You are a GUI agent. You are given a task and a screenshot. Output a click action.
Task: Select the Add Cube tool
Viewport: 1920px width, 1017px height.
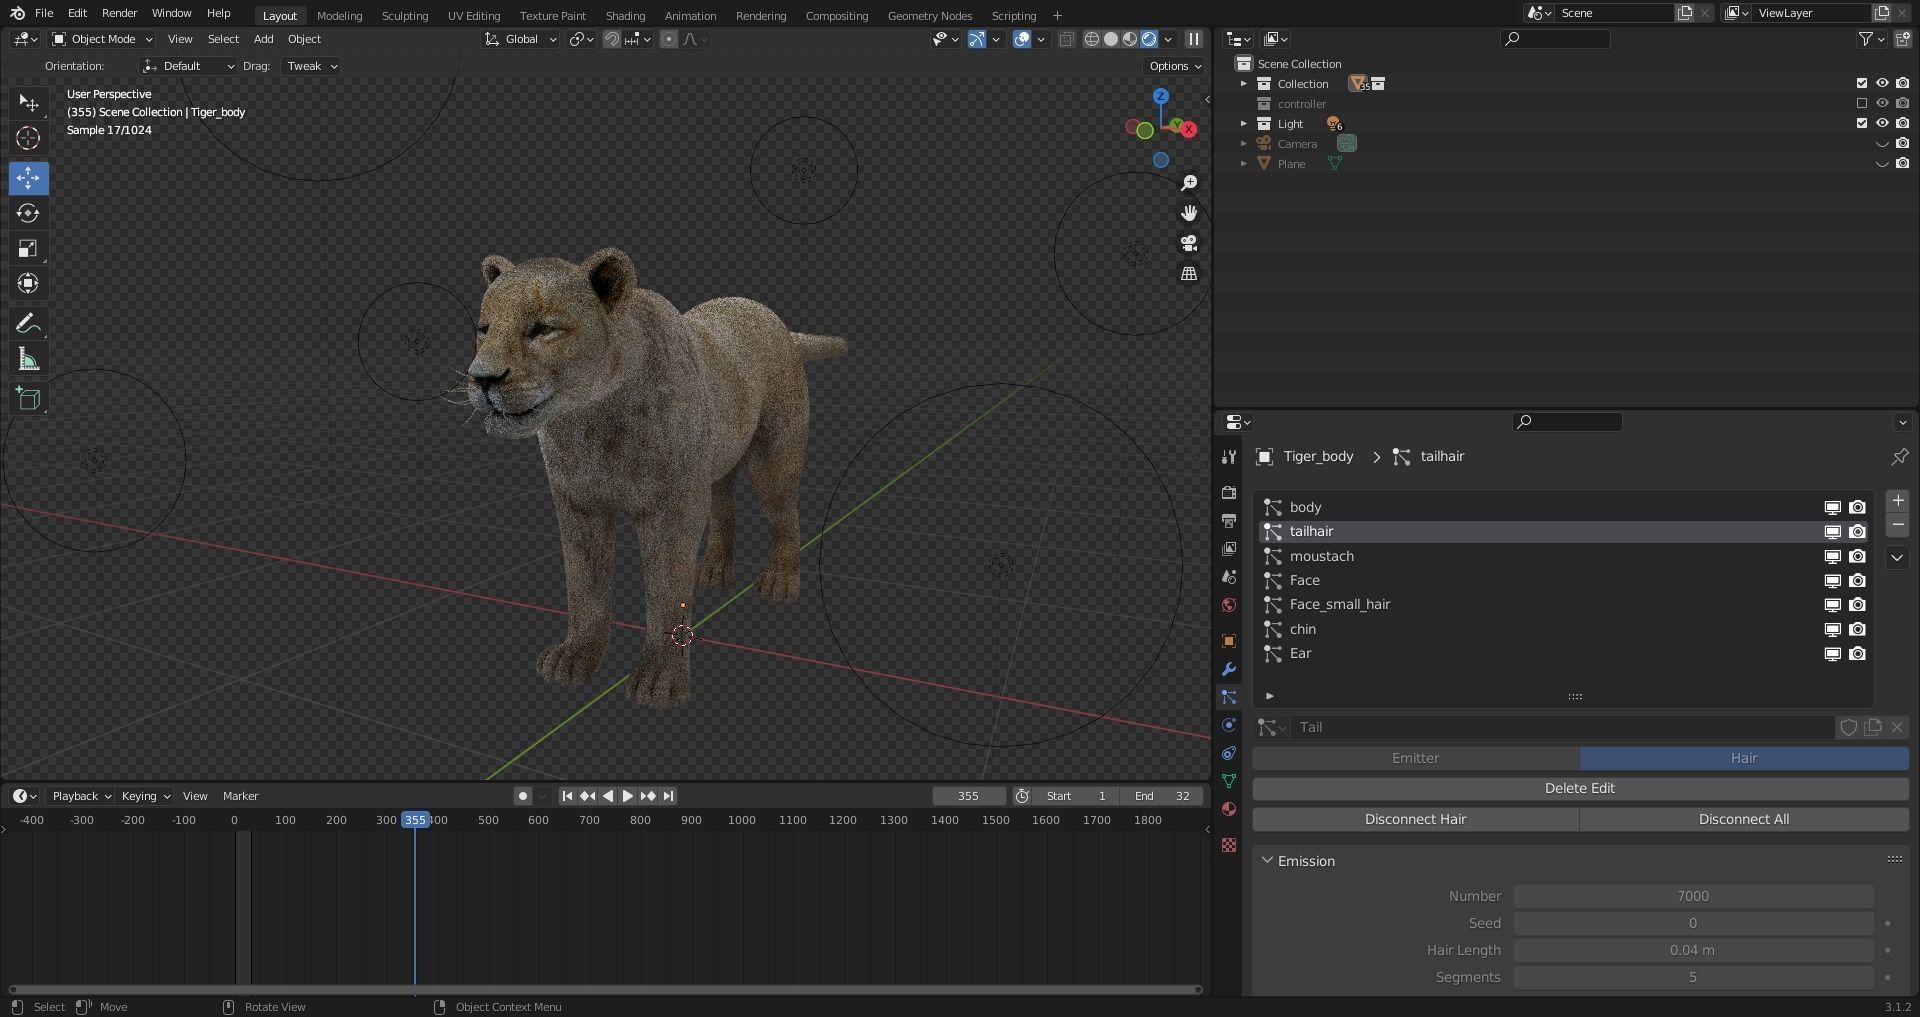[x=28, y=399]
